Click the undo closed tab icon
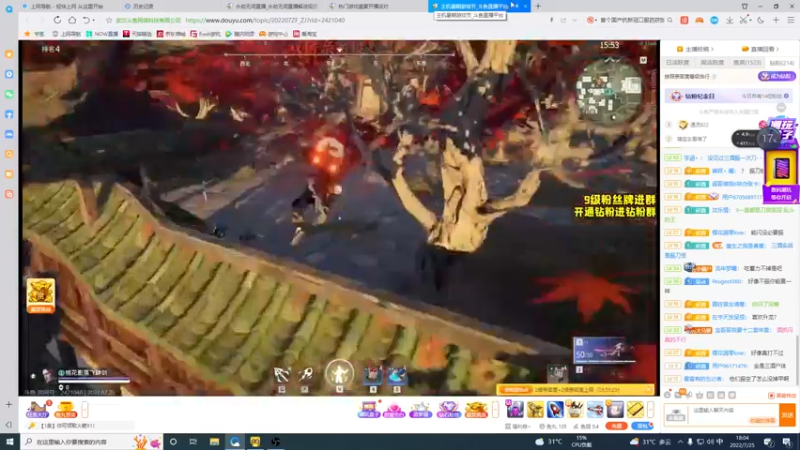The height and width of the screenshot is (450, 800). (x=86, y=20)
